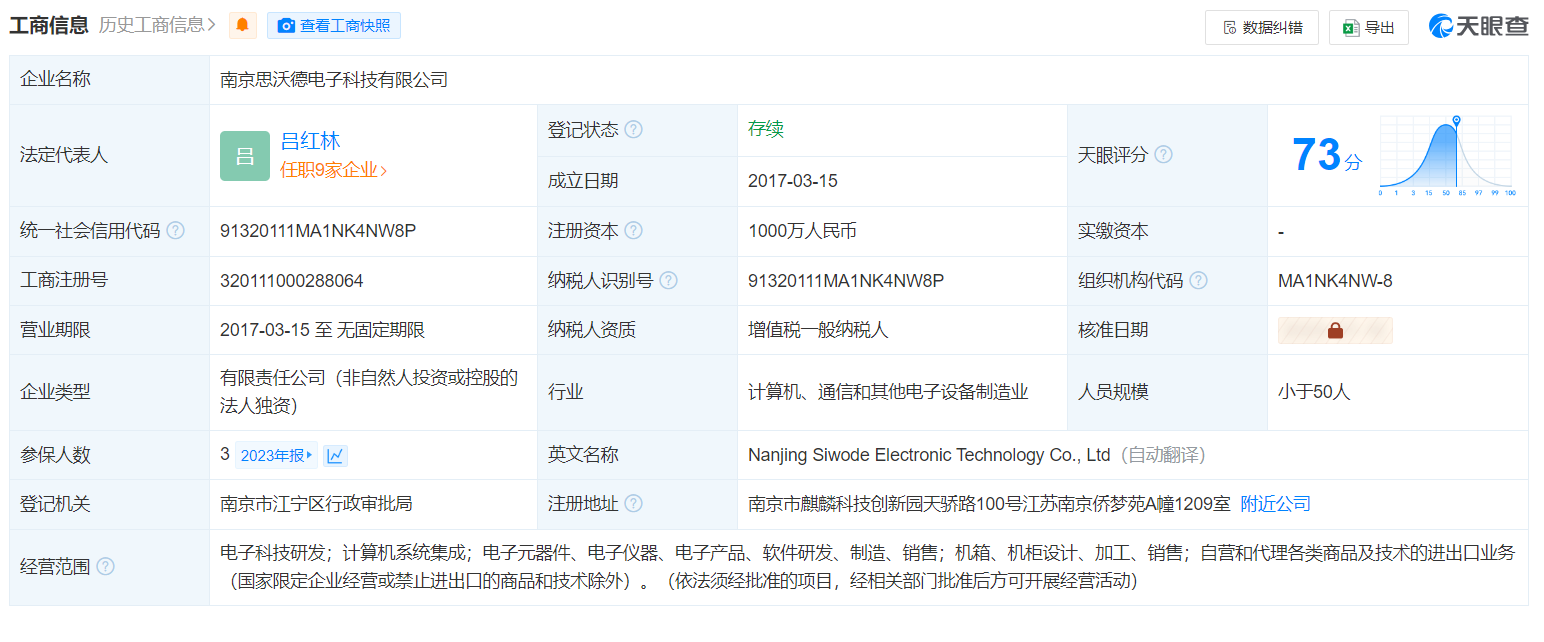Click help icon beside 组织机构代码
The height and width of the screenshot is (642, 1544).
[1198, 281]
